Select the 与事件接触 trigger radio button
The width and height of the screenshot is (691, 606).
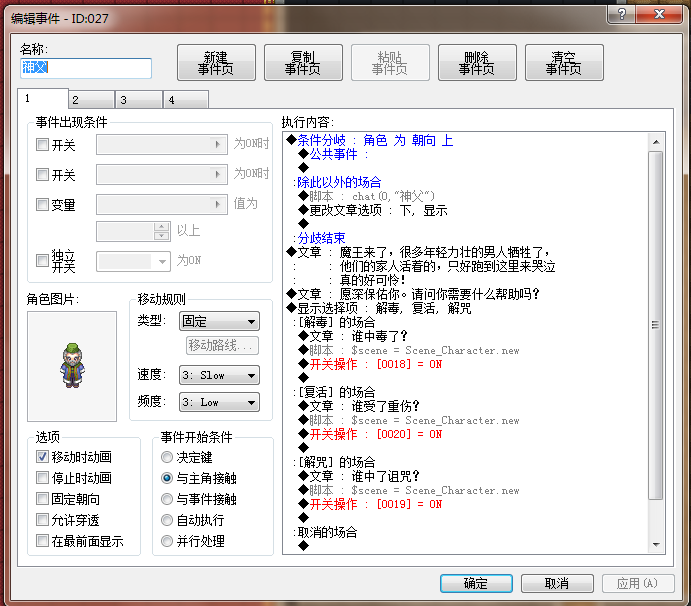pos(167,499)
